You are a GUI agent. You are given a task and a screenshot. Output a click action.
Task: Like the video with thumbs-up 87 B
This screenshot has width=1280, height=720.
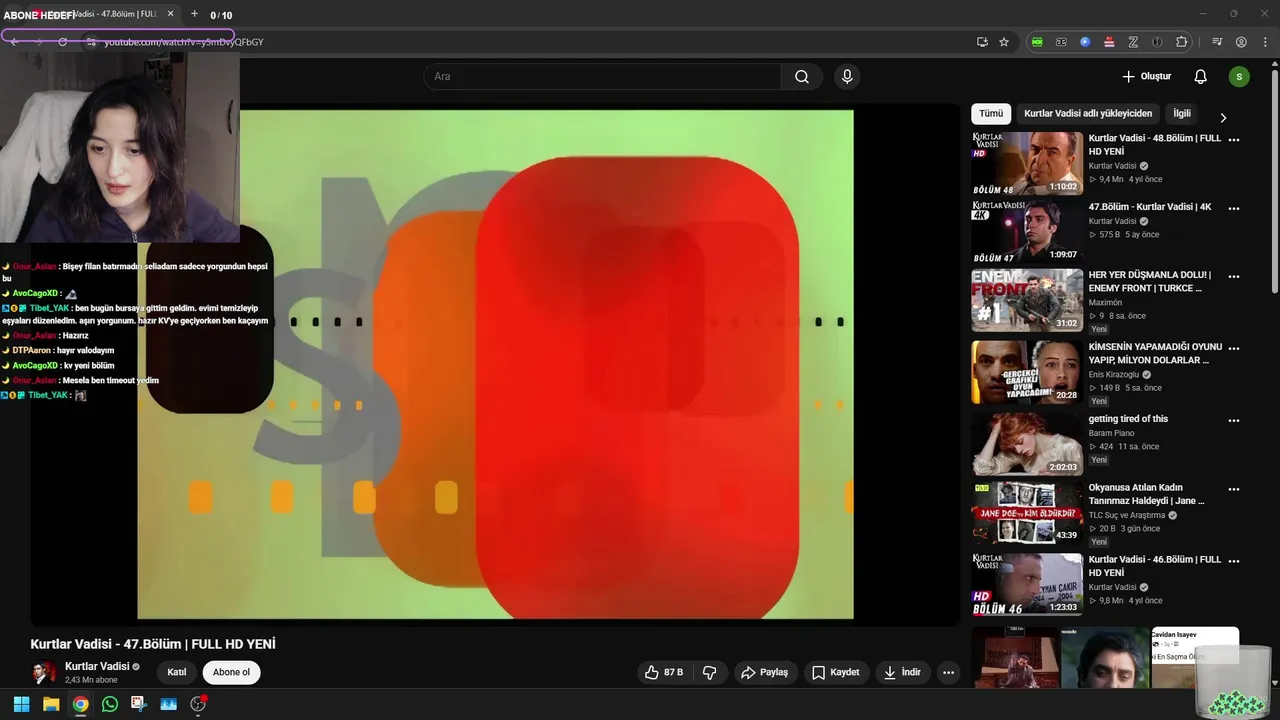[664, 672]
